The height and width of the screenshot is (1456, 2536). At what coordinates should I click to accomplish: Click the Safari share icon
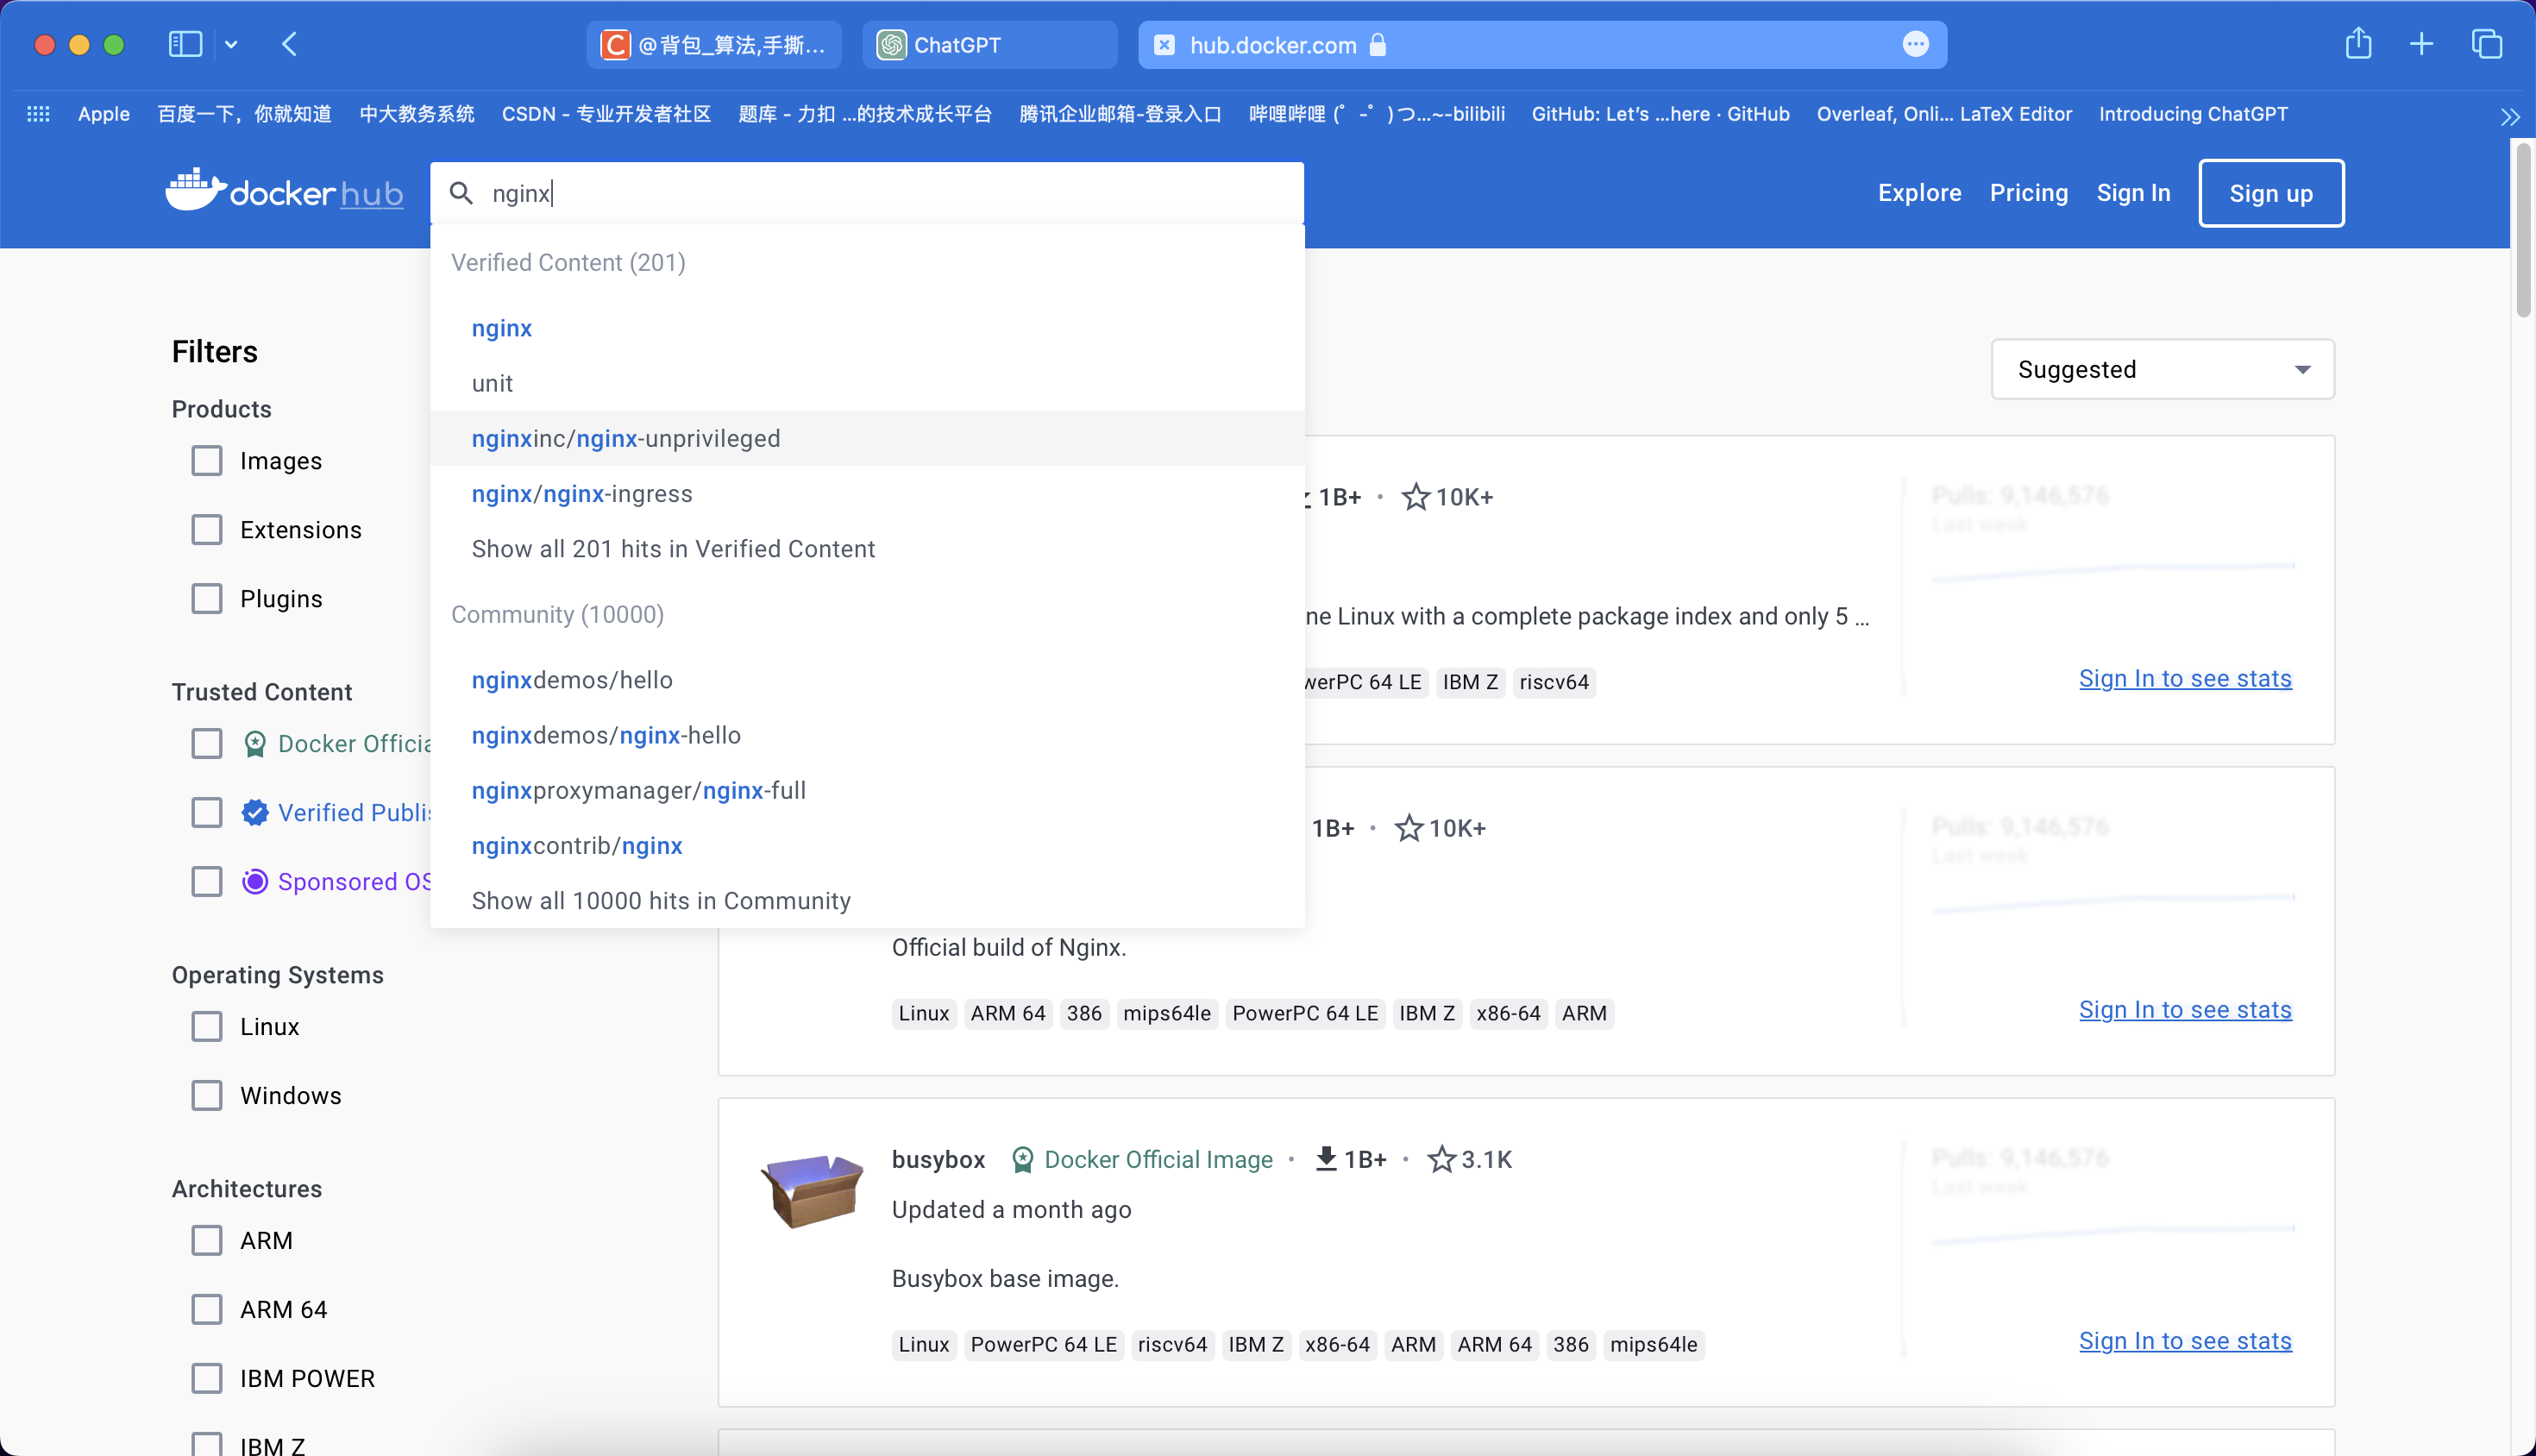click(x=2358, y=44)
